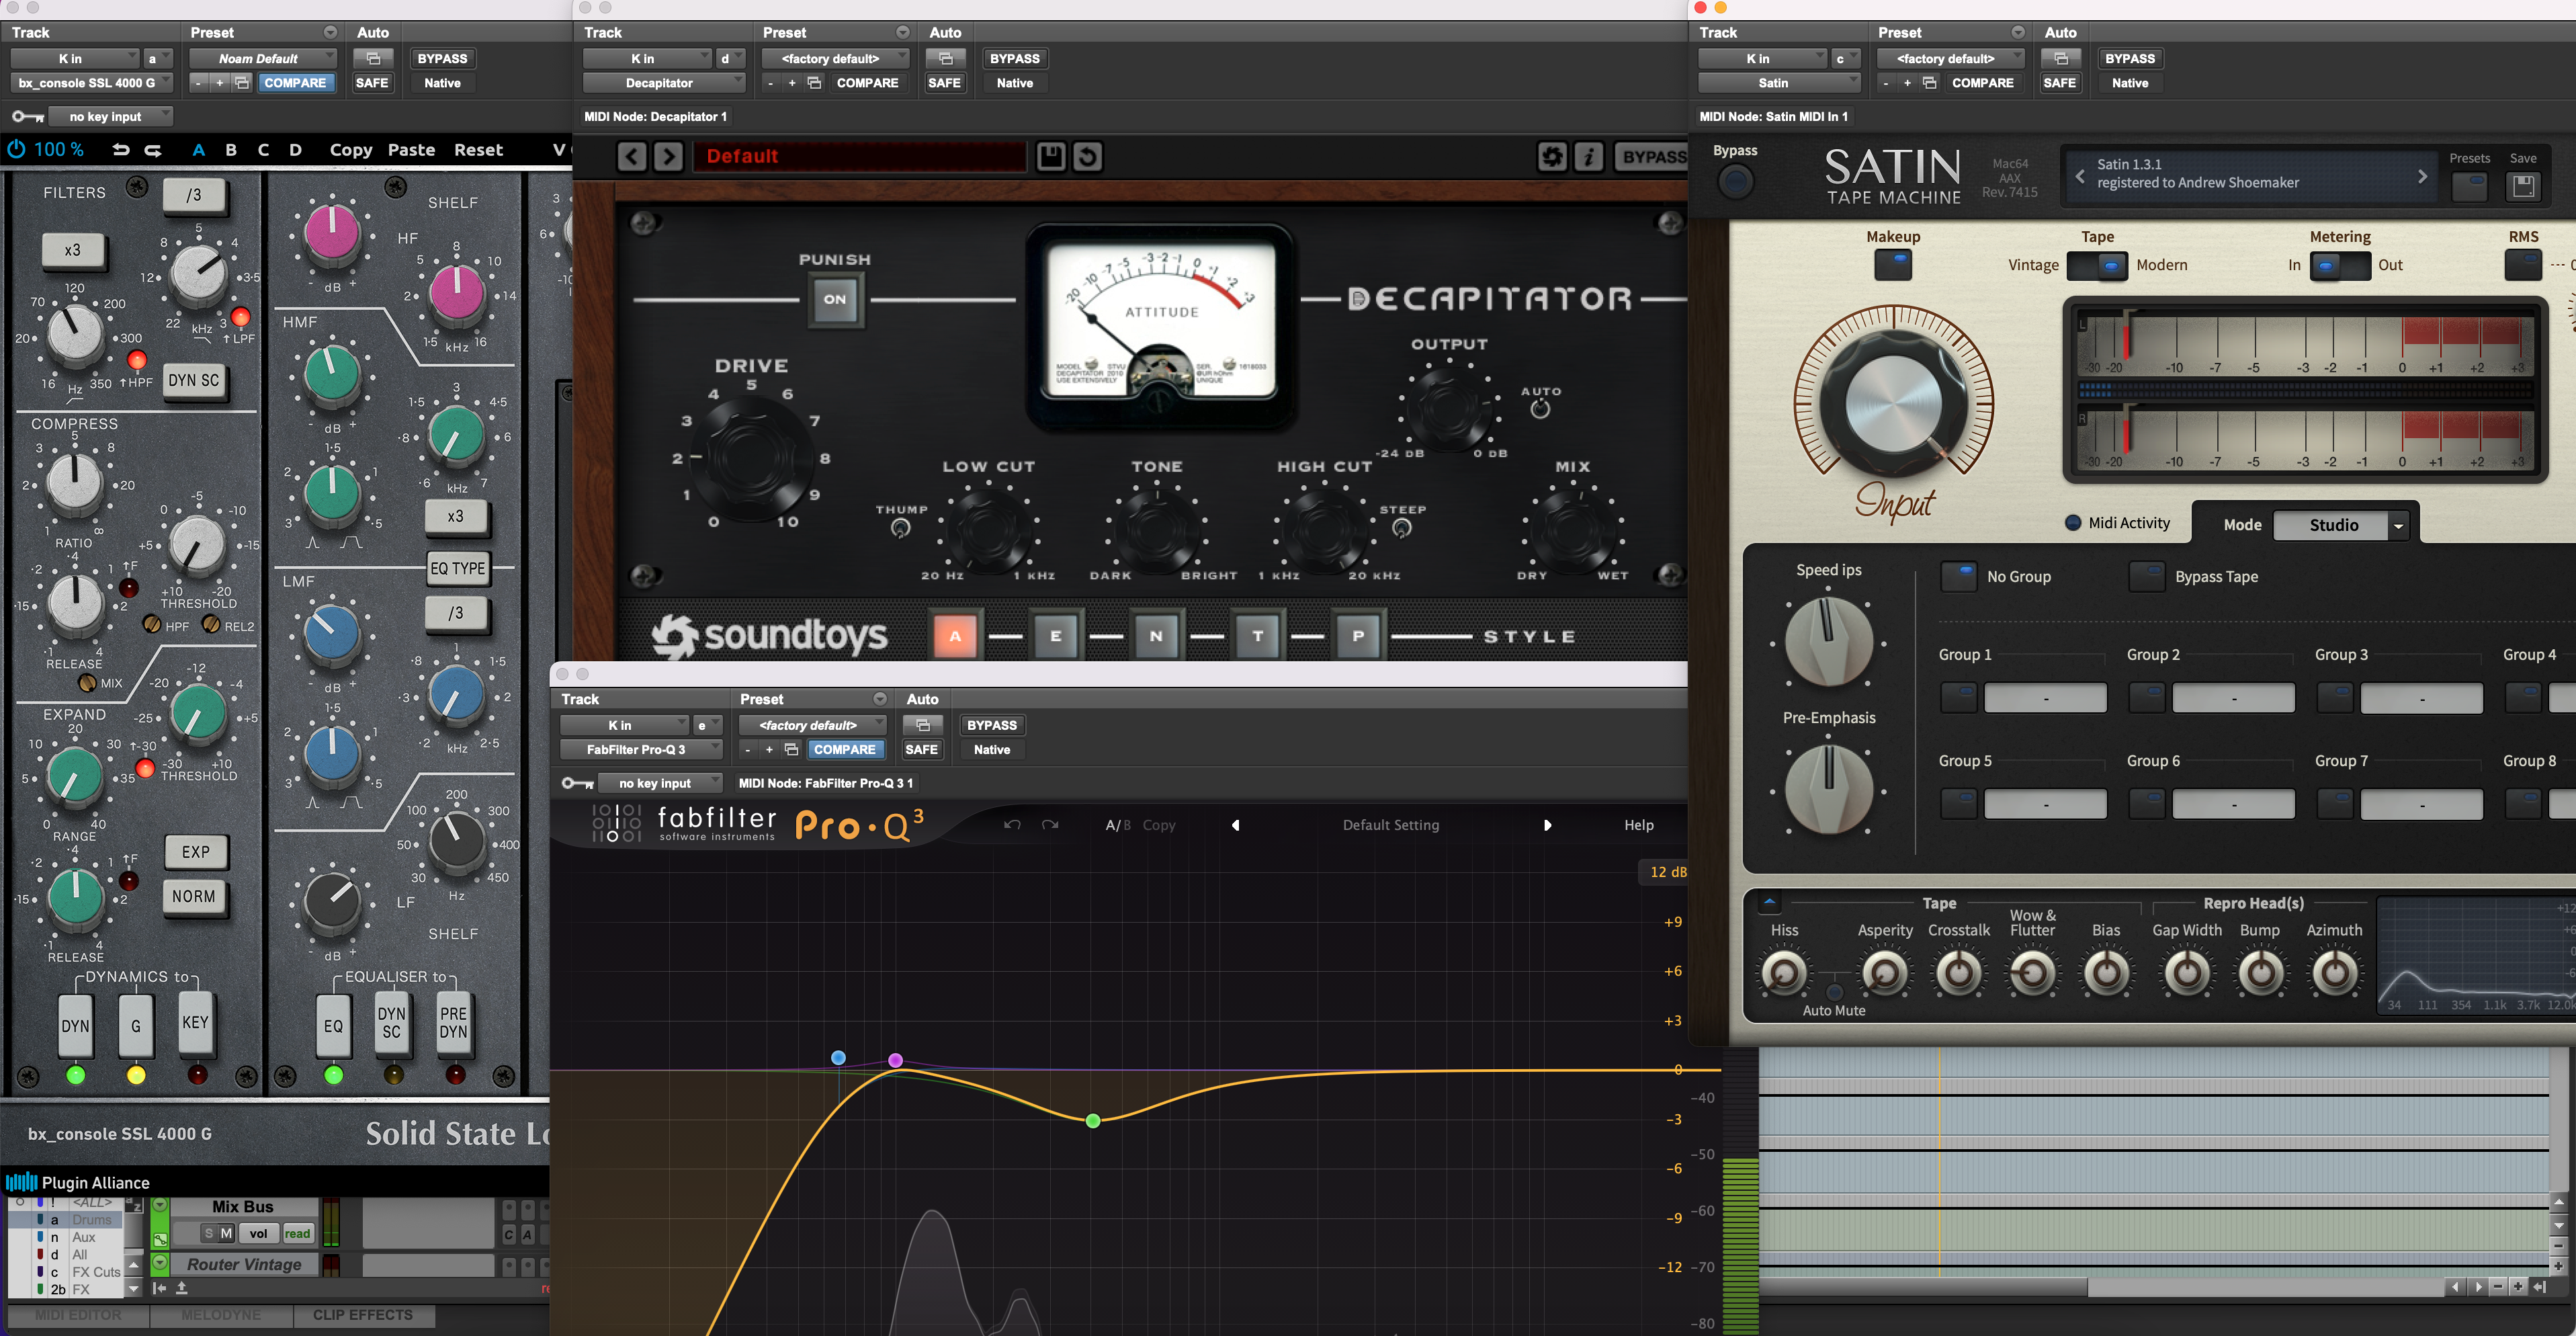Open Pro-Q 3 Help menu
2576x1336 pixels.
coord(1638,825)
